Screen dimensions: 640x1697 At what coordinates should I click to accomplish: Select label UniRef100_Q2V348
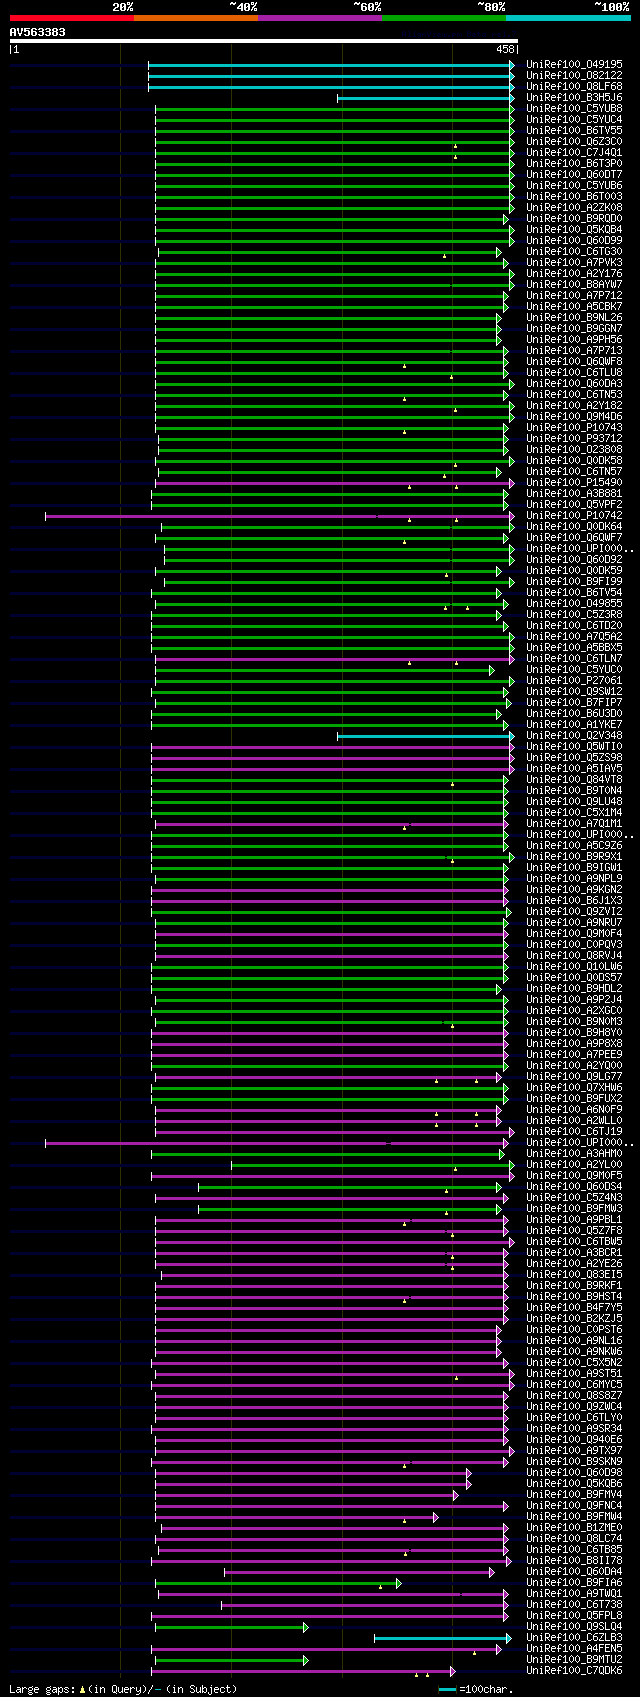[574, 735]
